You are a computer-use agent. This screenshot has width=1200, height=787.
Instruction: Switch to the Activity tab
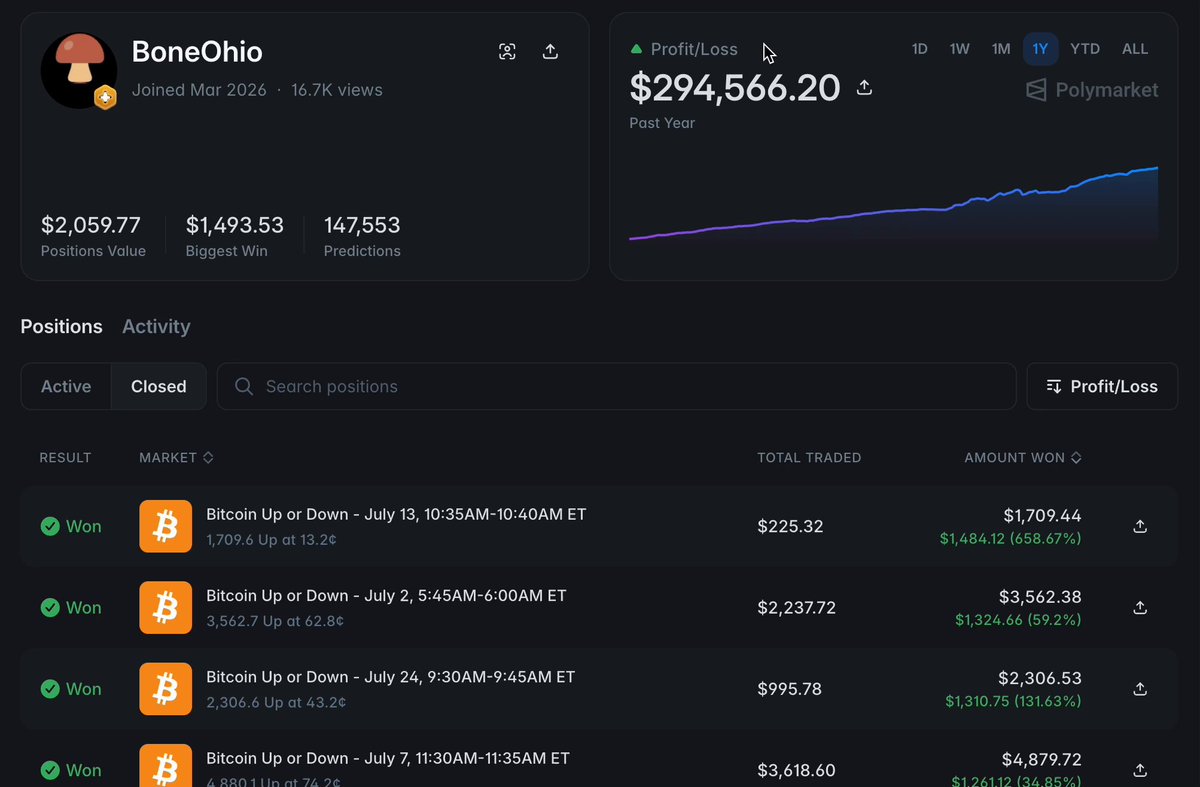coord(156,327)
